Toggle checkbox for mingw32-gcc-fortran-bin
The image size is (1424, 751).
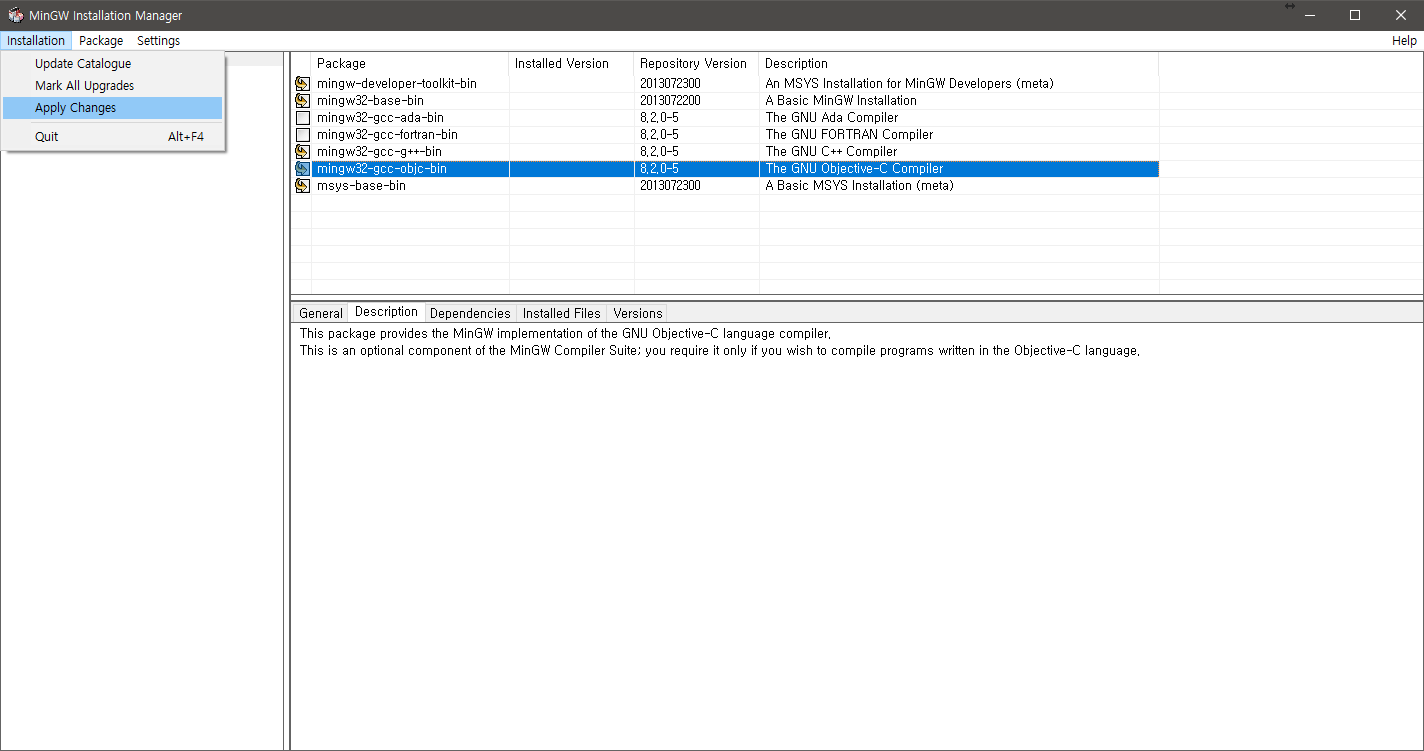click(302, 135)
